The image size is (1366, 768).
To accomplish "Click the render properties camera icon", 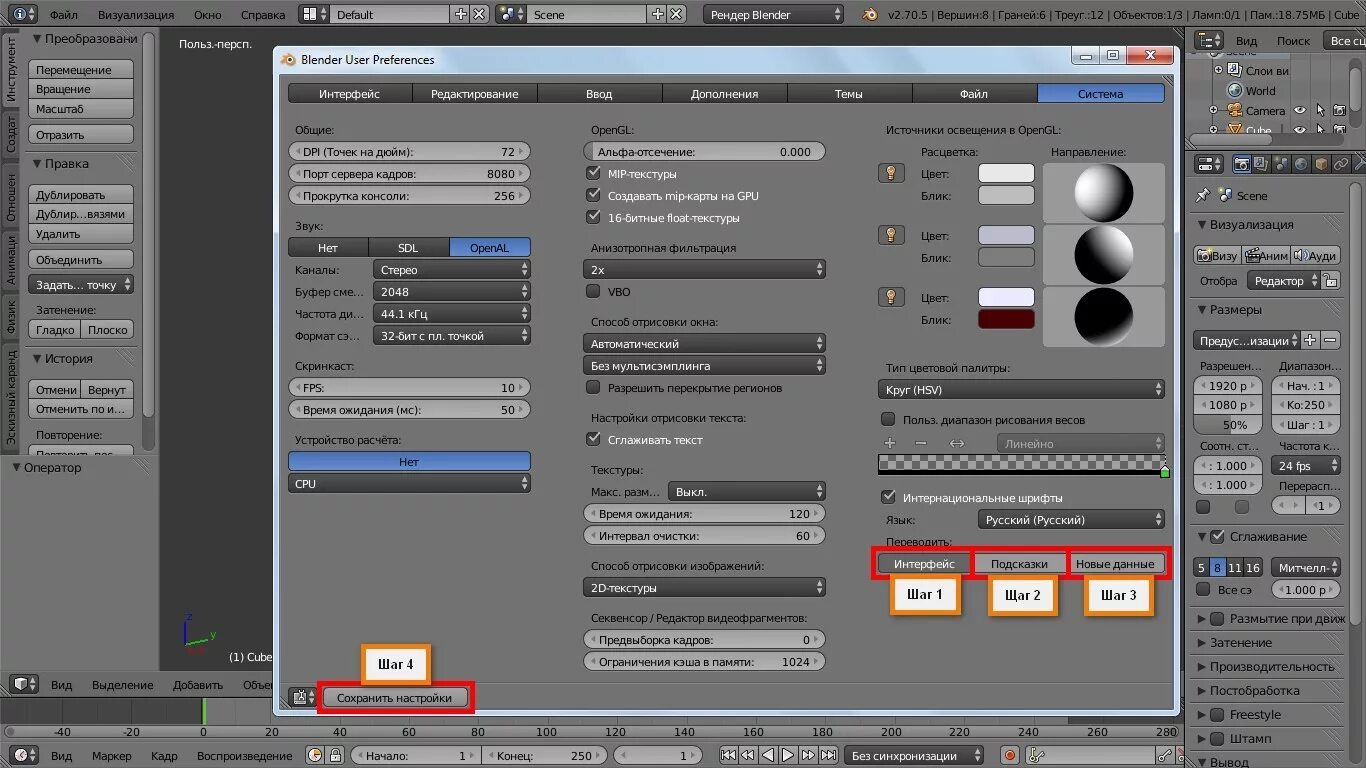I will [1242, 164].
